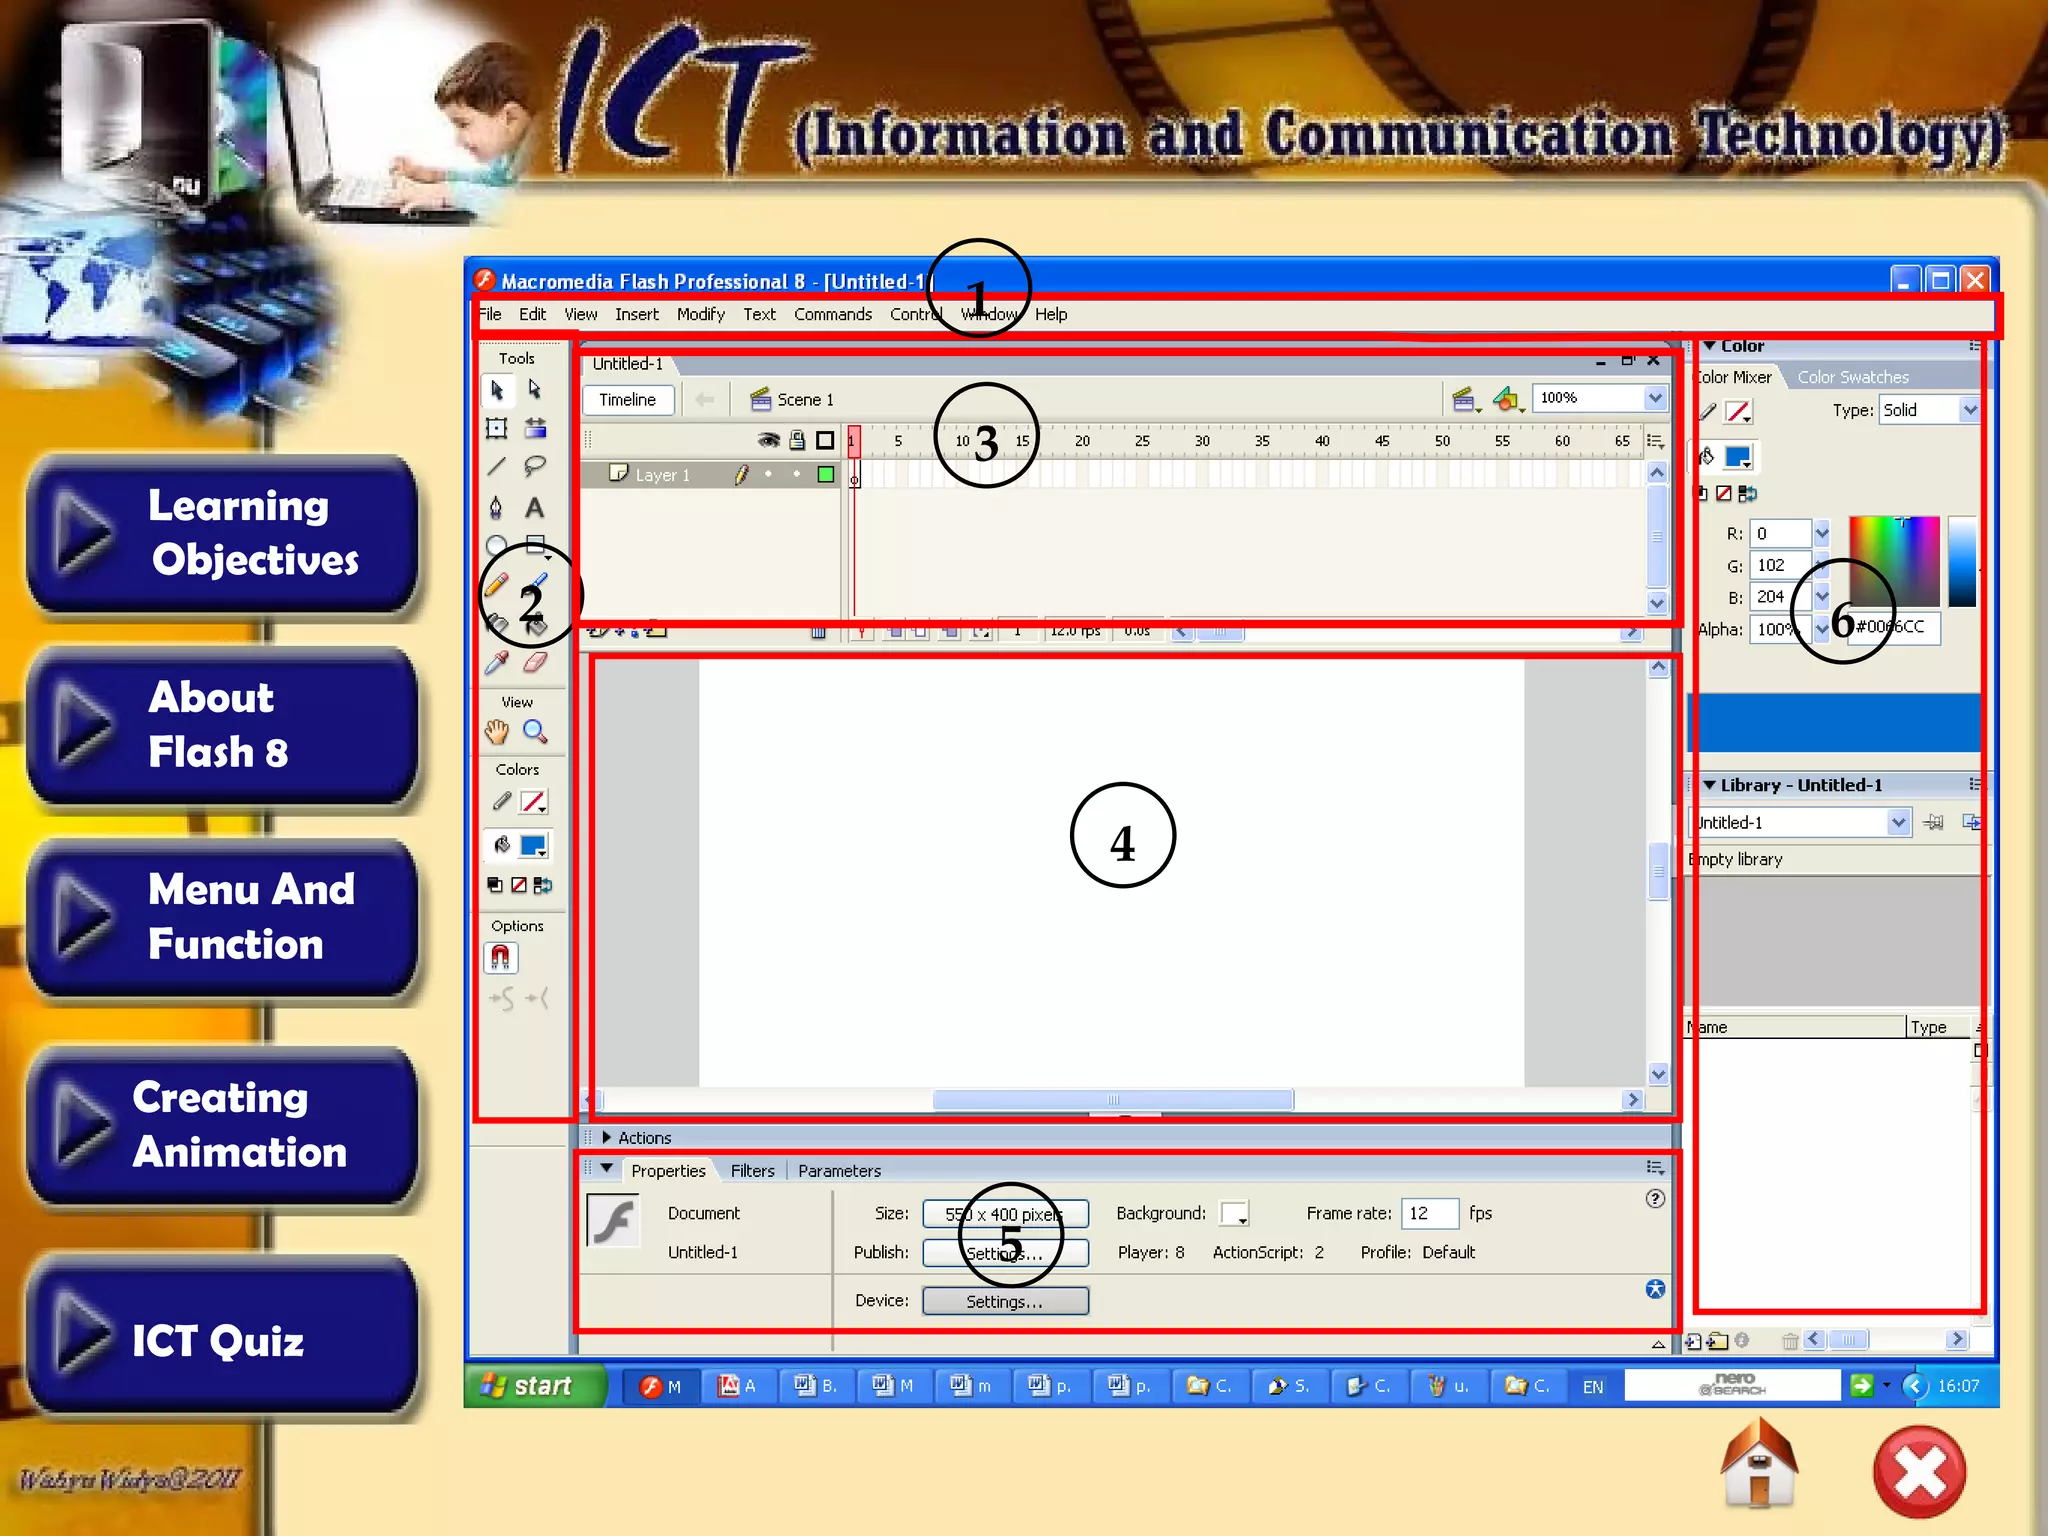Select the Lasso tool
The image size is (2048, 1536).
click(x=535, y=467)
